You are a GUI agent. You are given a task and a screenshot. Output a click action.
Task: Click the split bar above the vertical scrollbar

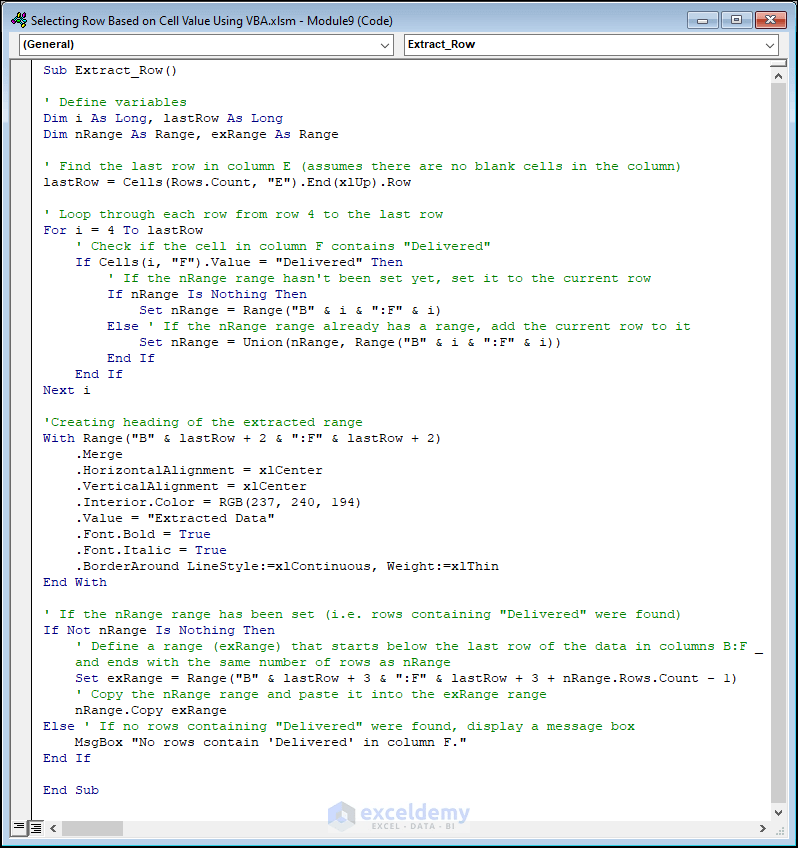click(778, 64)
